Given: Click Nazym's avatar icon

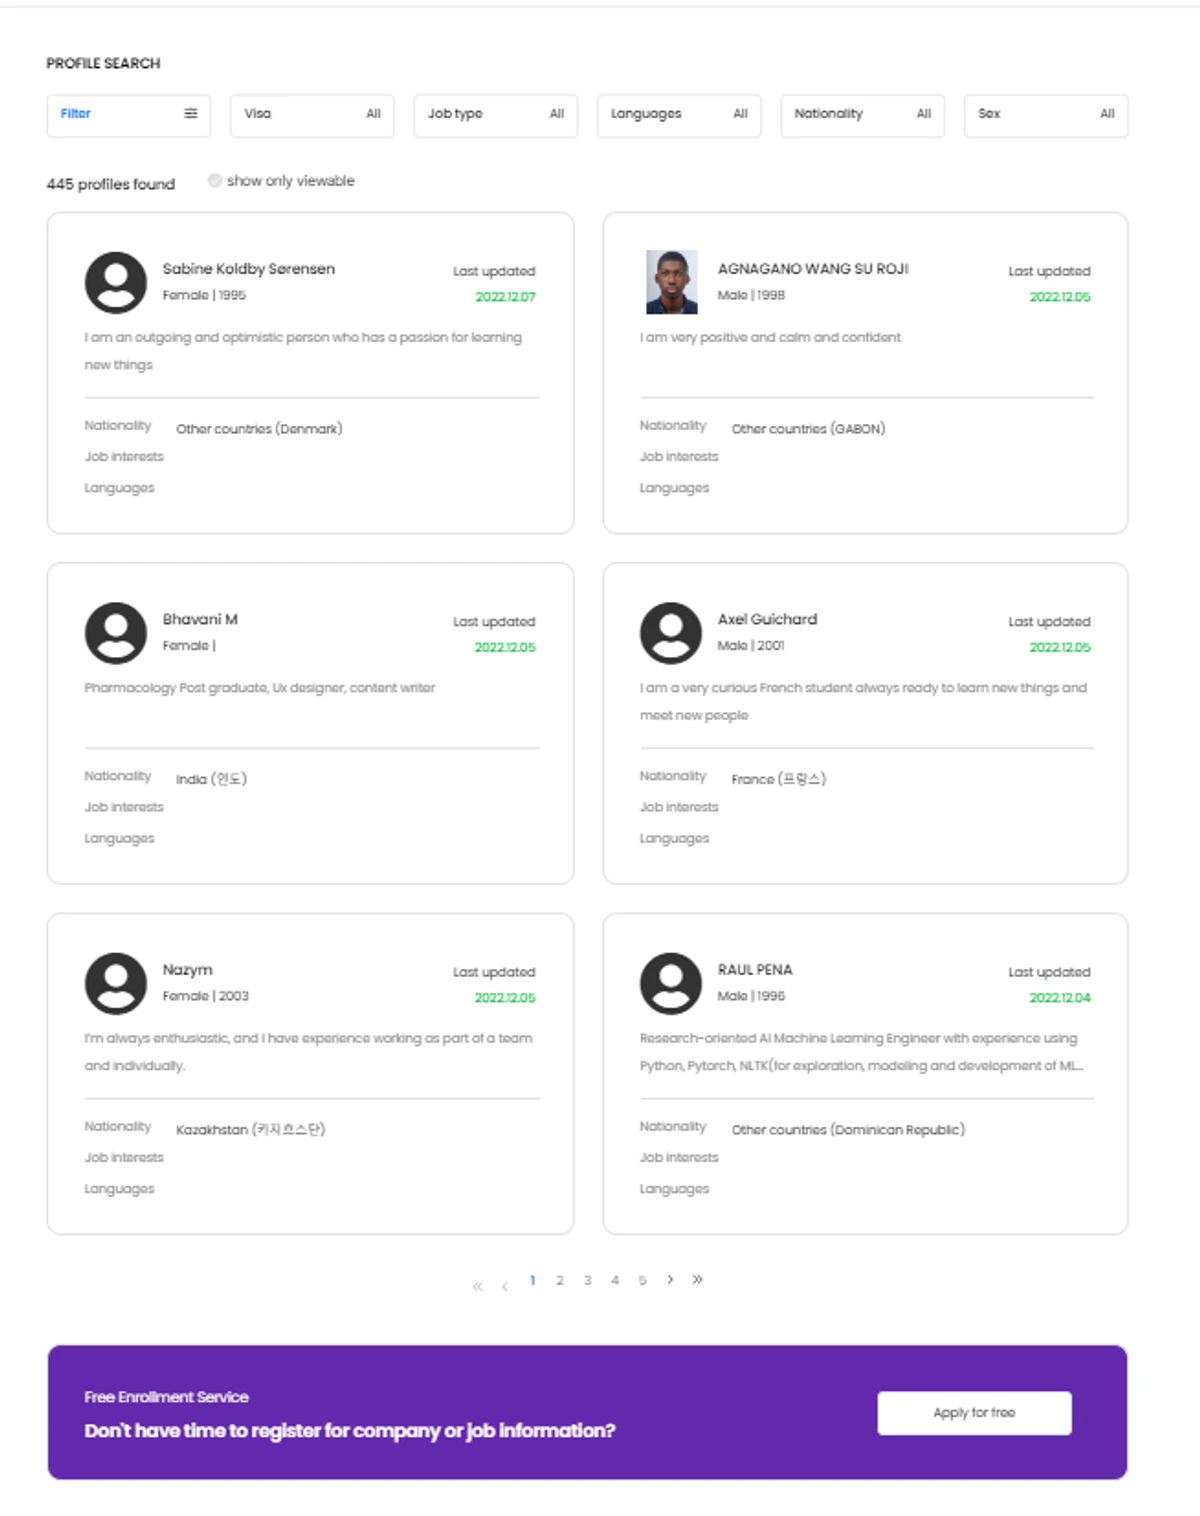Looking at the screenshot, I should [x=116, y=983].
